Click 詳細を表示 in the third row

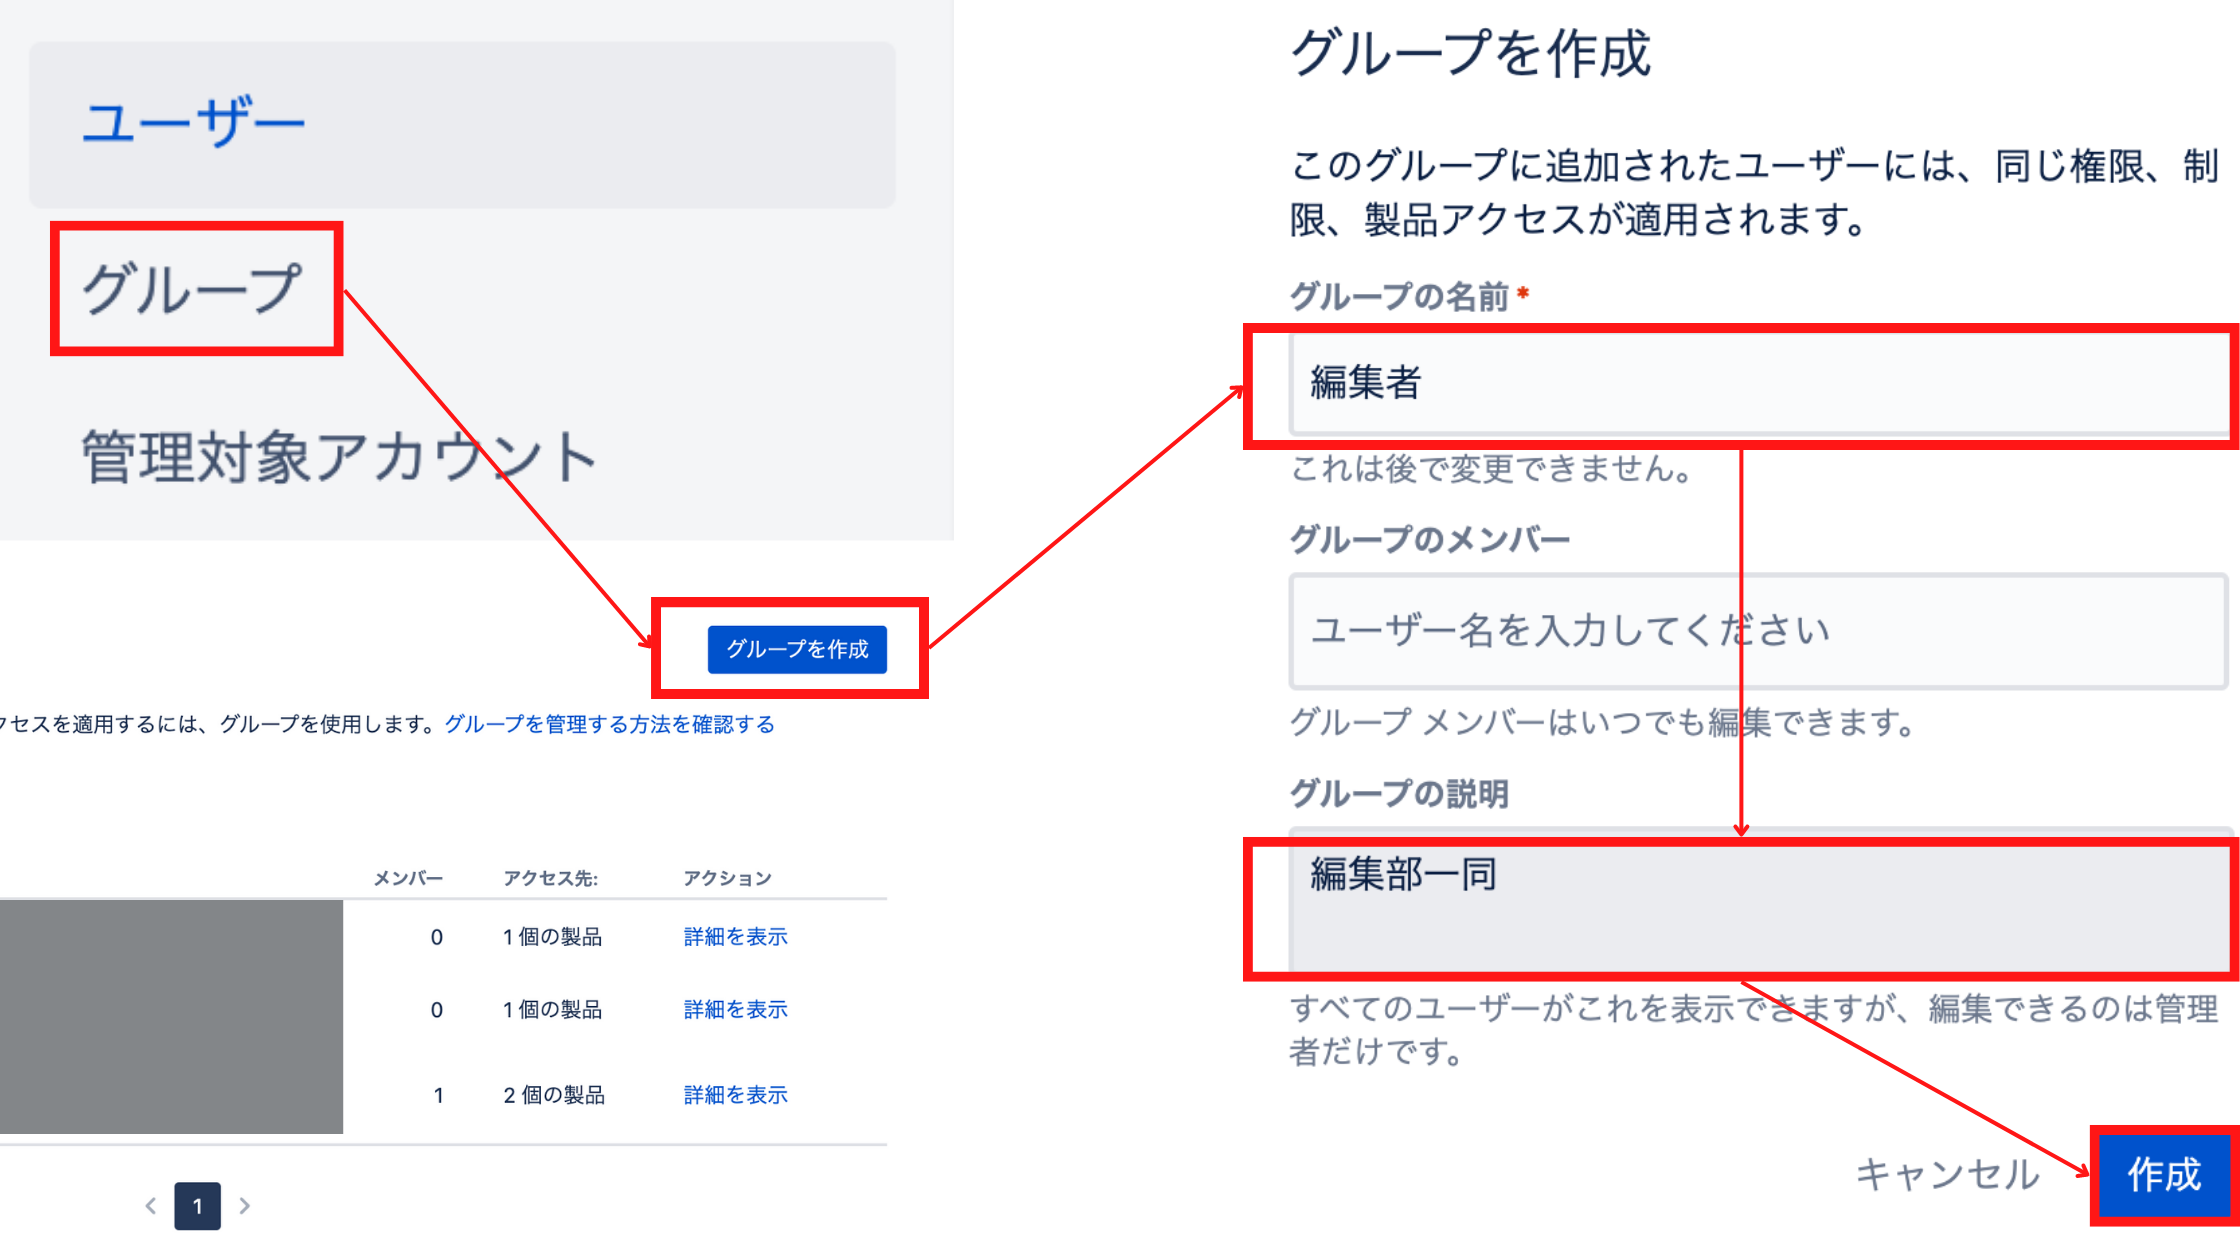click(735, 1095)
